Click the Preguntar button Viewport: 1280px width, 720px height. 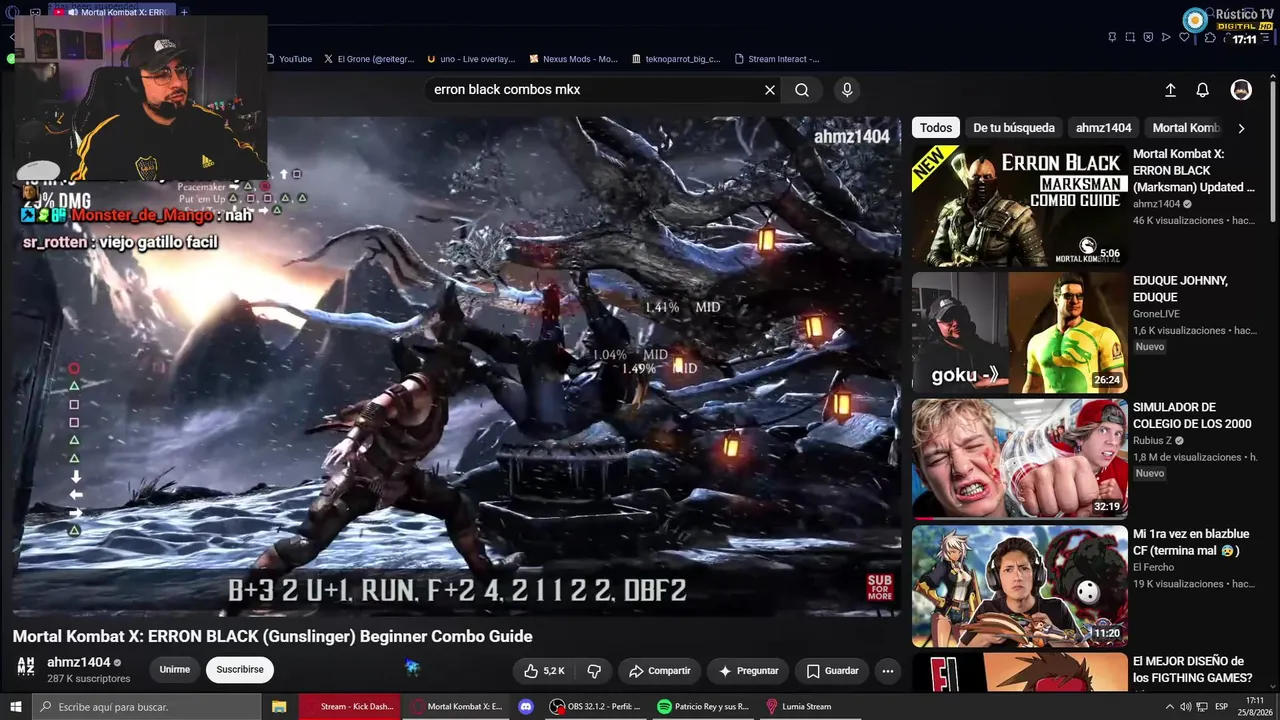(748, 671)
